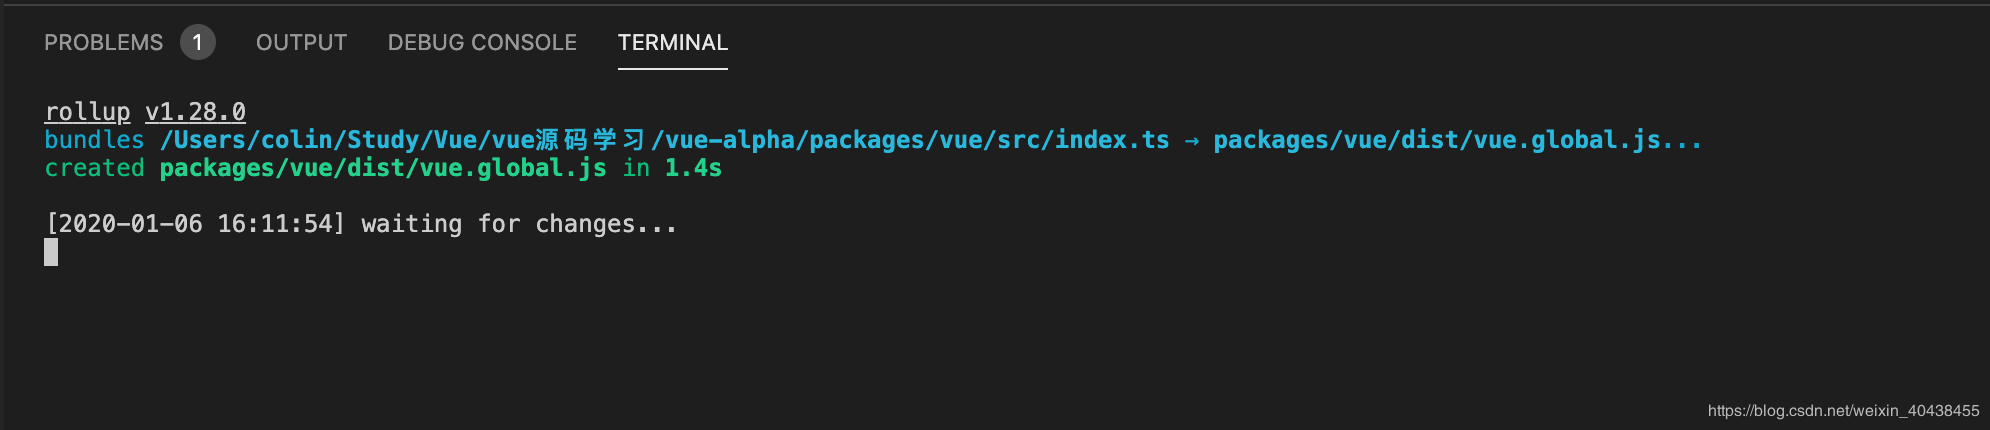Click the word in before 1.4s
The width and height of the screenshot is (1990, 430).
pyautogui.click(x=636, y=168)
